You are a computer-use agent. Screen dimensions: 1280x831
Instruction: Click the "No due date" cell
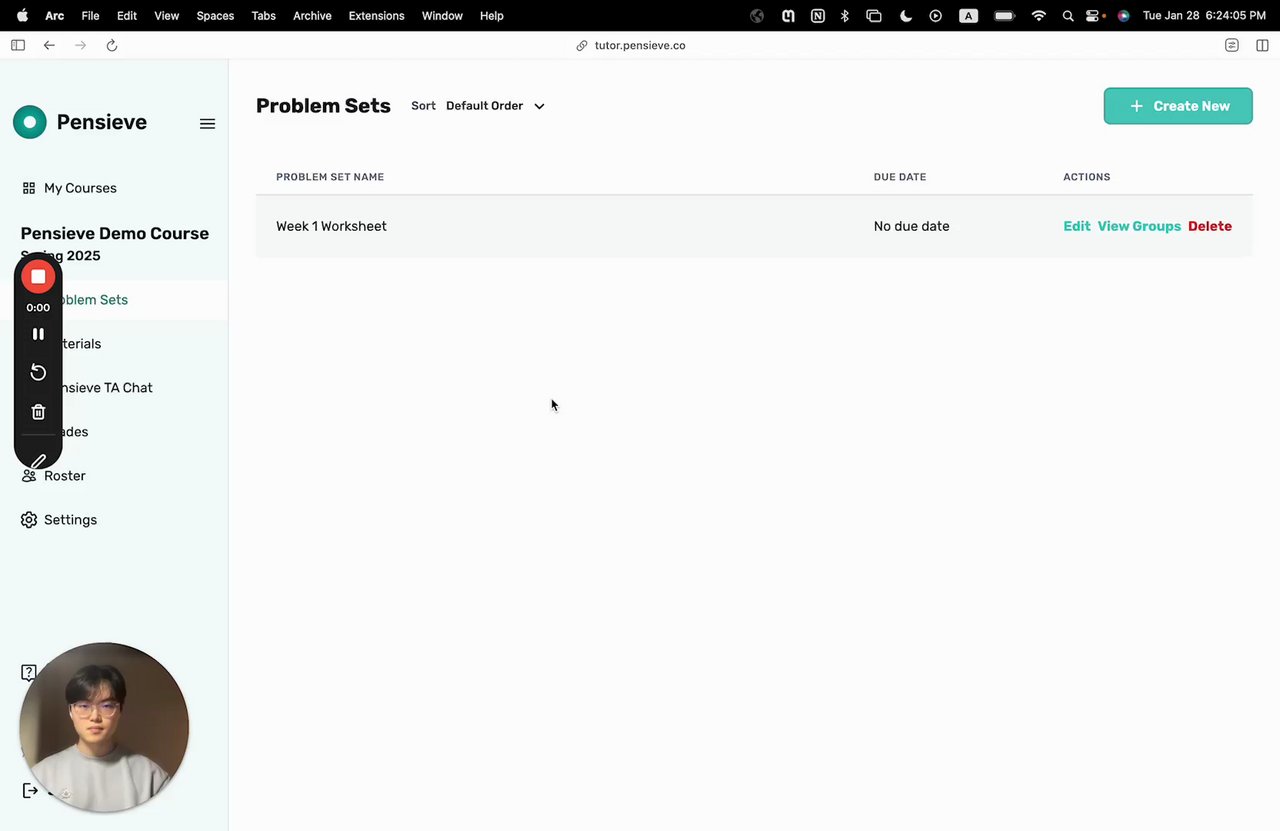pos(911,226)
